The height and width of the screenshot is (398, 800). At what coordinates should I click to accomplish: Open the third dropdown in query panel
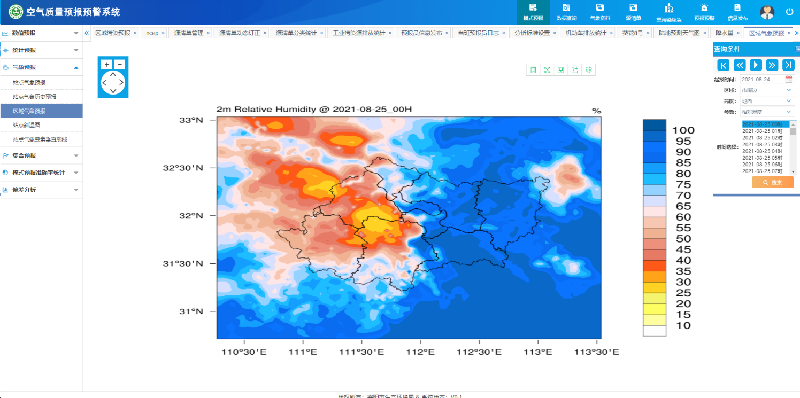pyautogui.click(x=766, y=111)
